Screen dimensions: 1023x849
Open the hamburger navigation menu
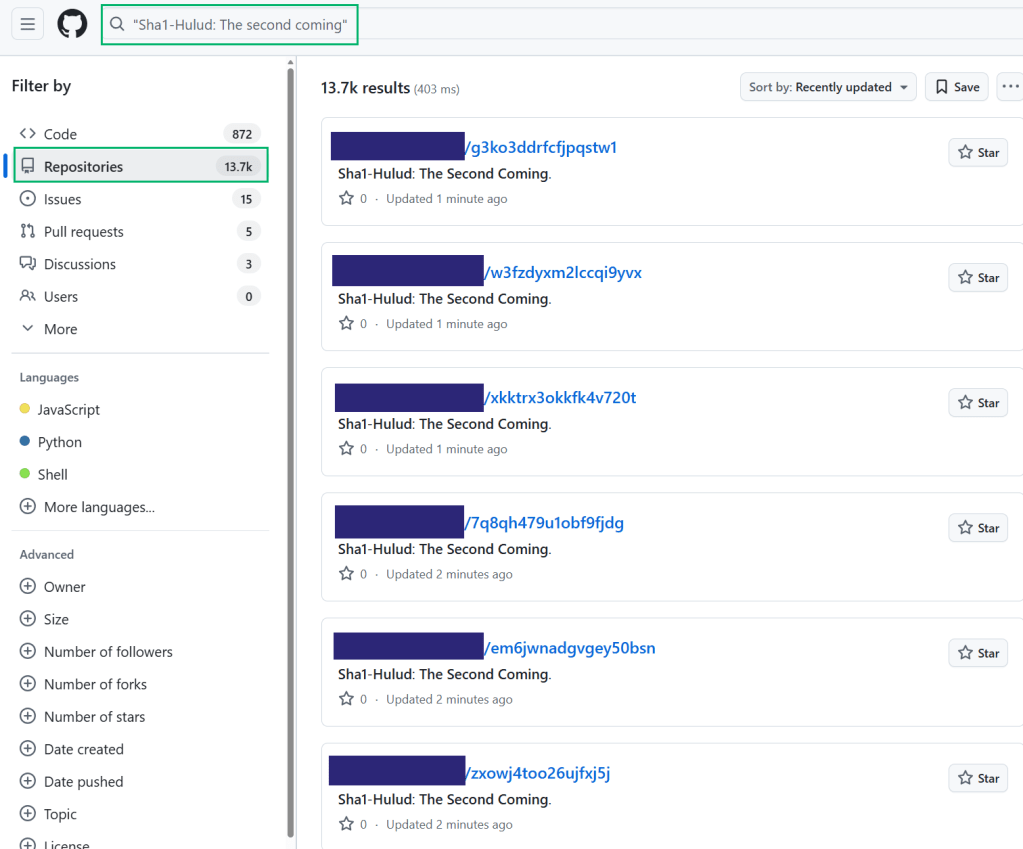pos(28,24)
